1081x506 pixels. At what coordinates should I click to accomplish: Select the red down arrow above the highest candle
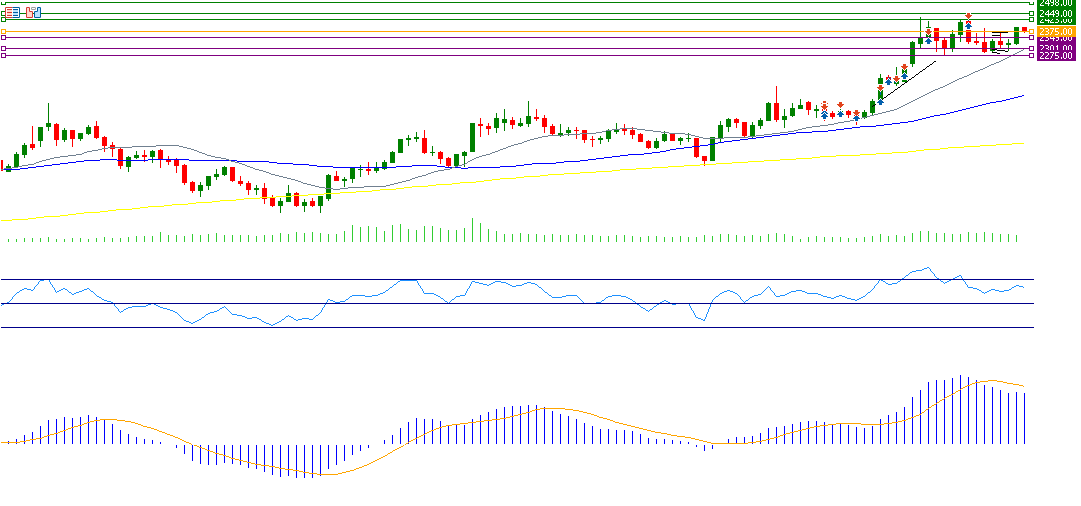(x=969, y=16)
